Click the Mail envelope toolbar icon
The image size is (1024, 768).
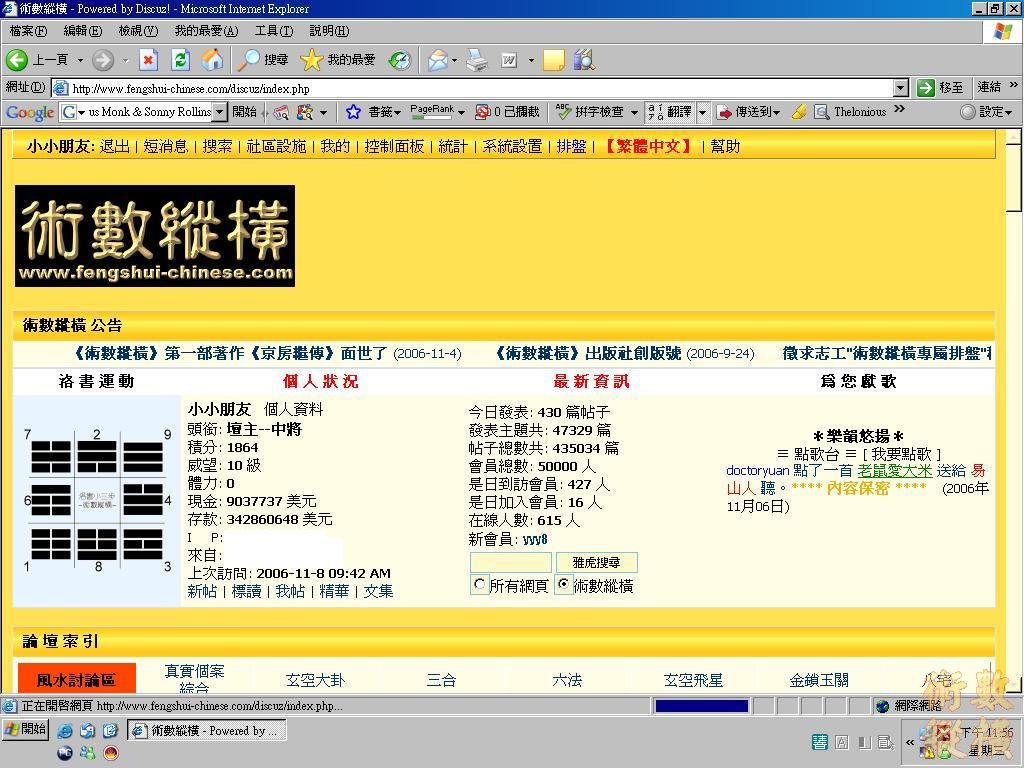(x=437, y=60)
